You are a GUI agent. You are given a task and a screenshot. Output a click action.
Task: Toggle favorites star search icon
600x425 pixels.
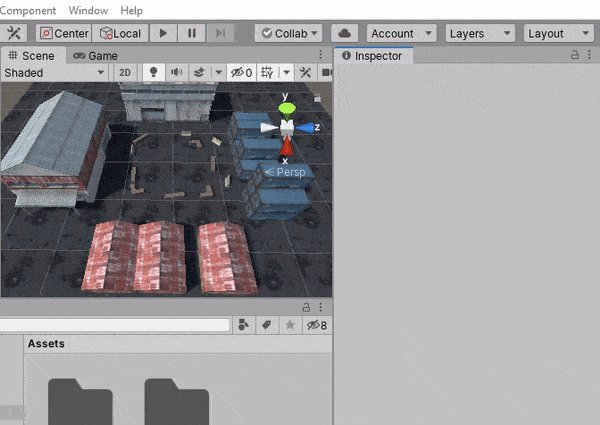pyautogui.click(x=290, y=325)
